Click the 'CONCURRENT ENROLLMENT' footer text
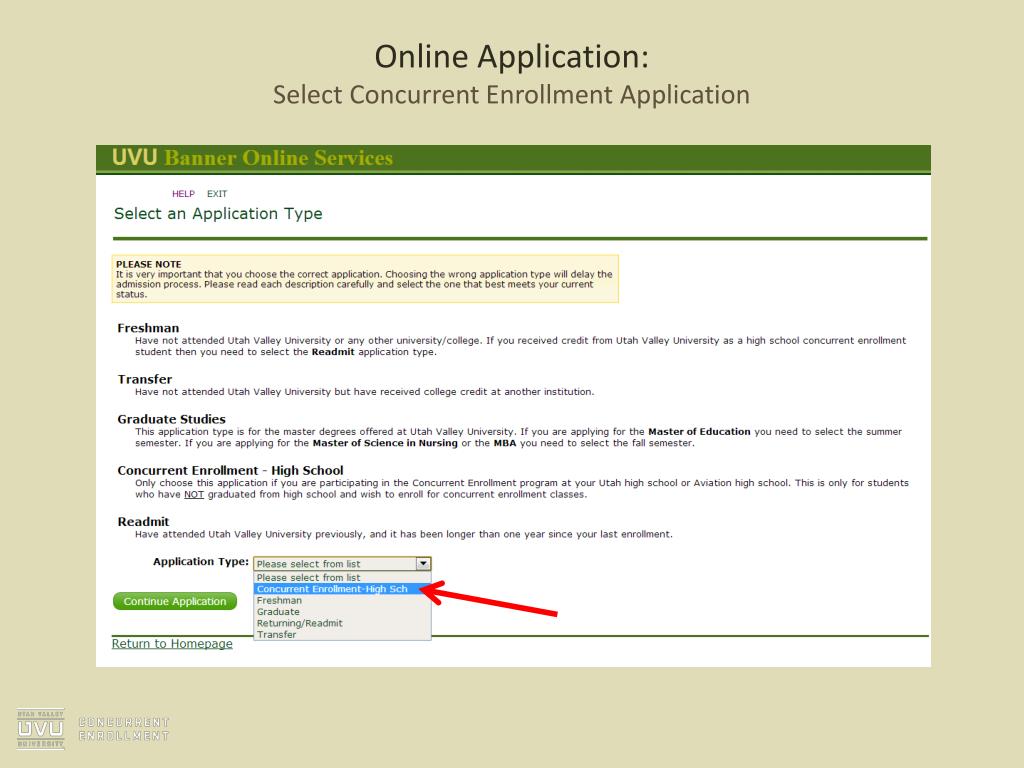 [x=124, y=729]
